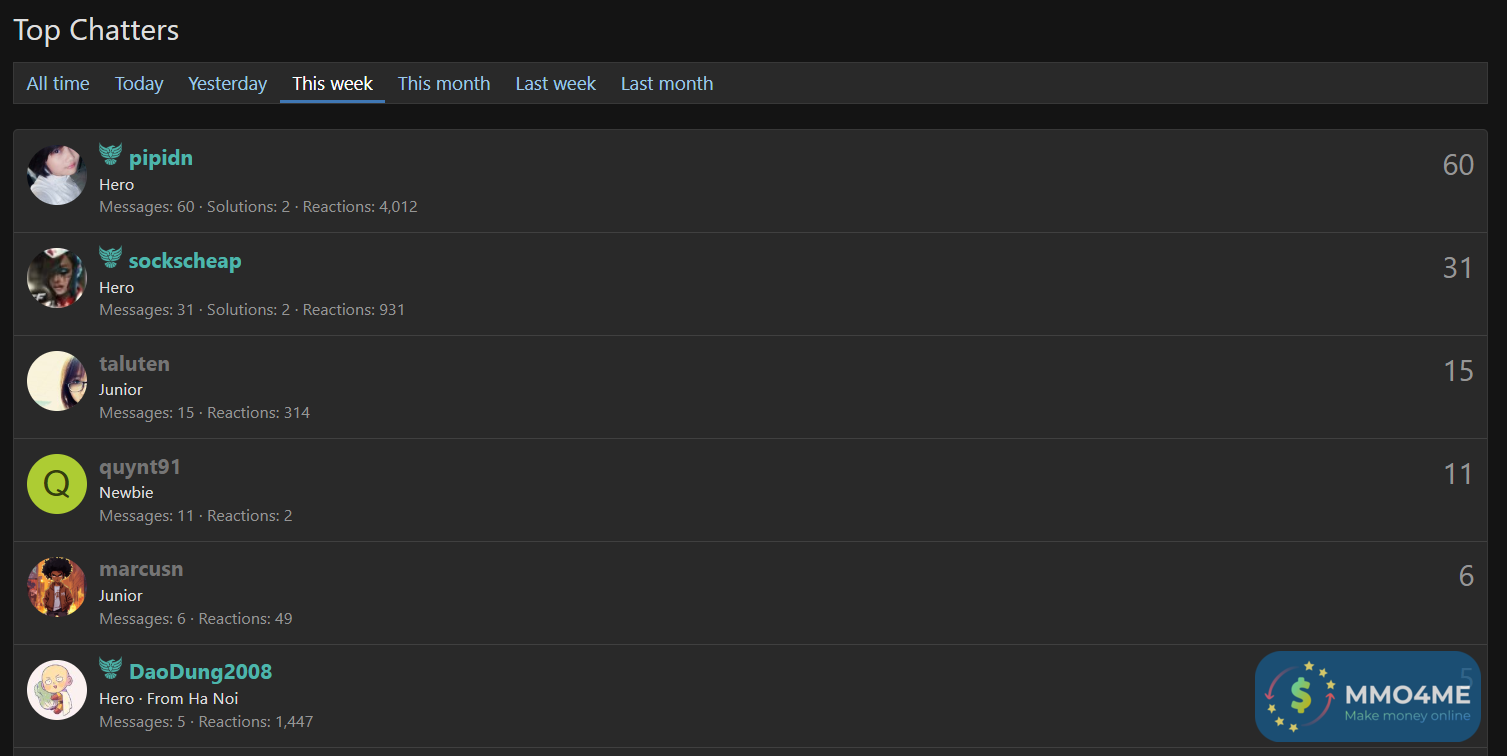The width and height of the screenshot is (1507, 756).
Task: Click the Hero badge icon beside DaoDung2008
Action: pos(110,669)
